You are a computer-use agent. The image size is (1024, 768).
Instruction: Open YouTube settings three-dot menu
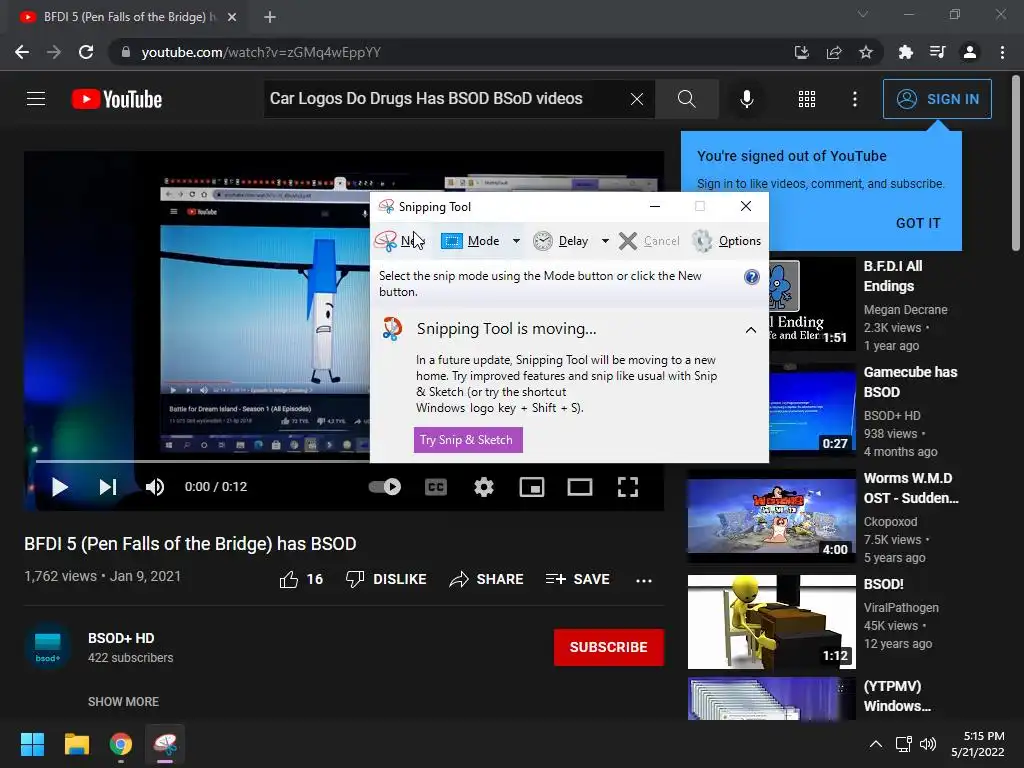point(855,99)
